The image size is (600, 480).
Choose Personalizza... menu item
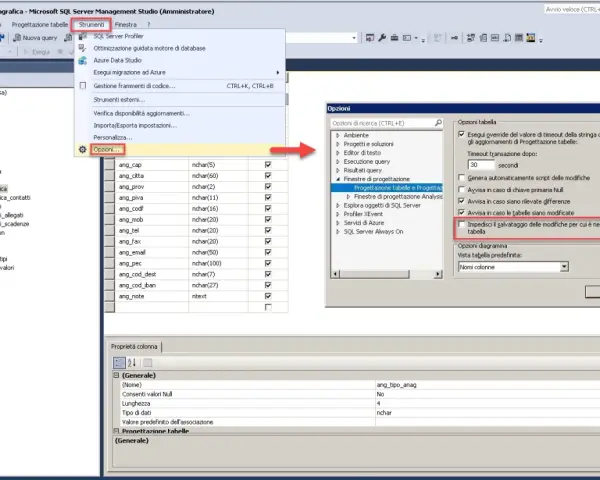(x=180, y=137)
